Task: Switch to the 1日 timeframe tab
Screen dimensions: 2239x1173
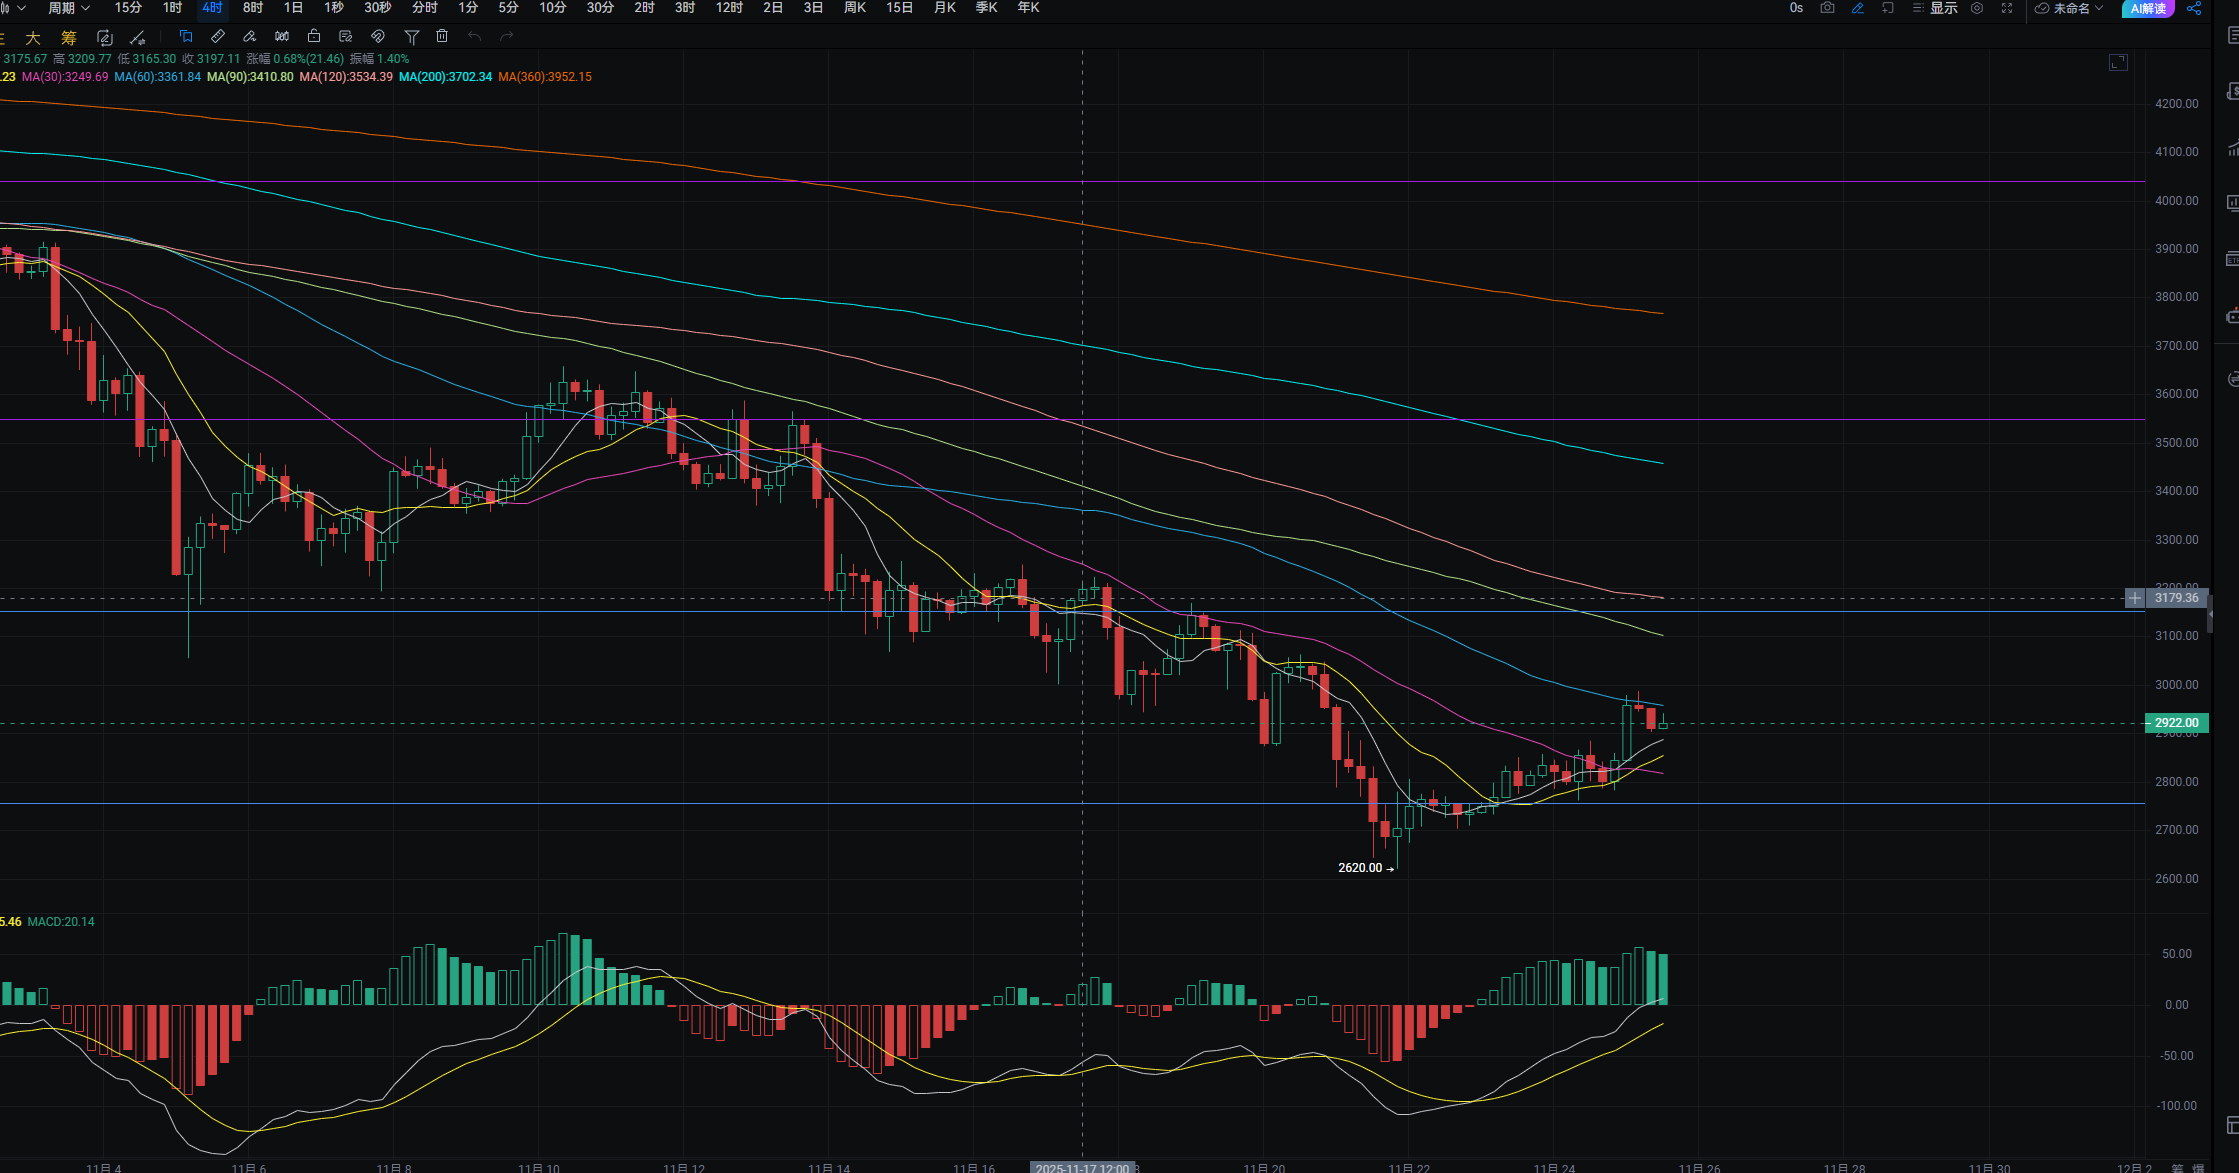Action: click(293, 8)
